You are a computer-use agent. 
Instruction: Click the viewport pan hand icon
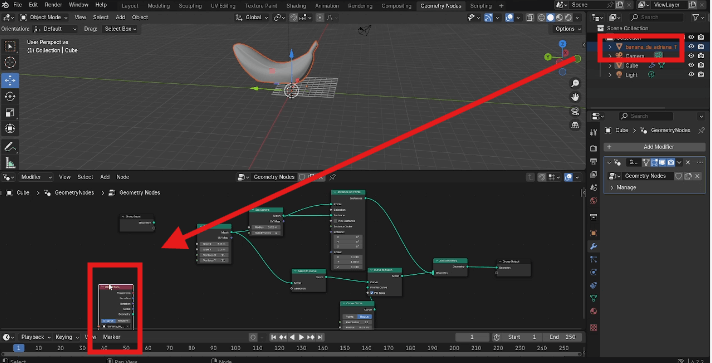[x=575, y=97]
